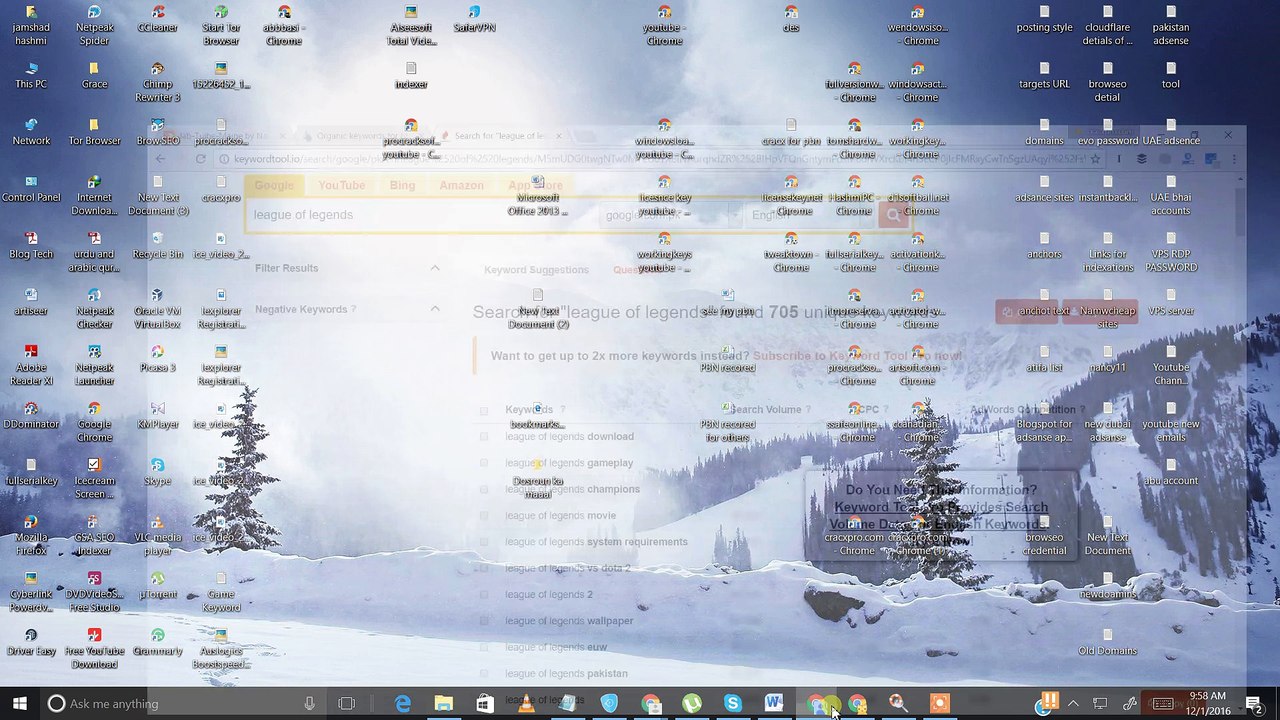
Task: Open the CCleaner desktop shortcut
Action: point(158,19)
